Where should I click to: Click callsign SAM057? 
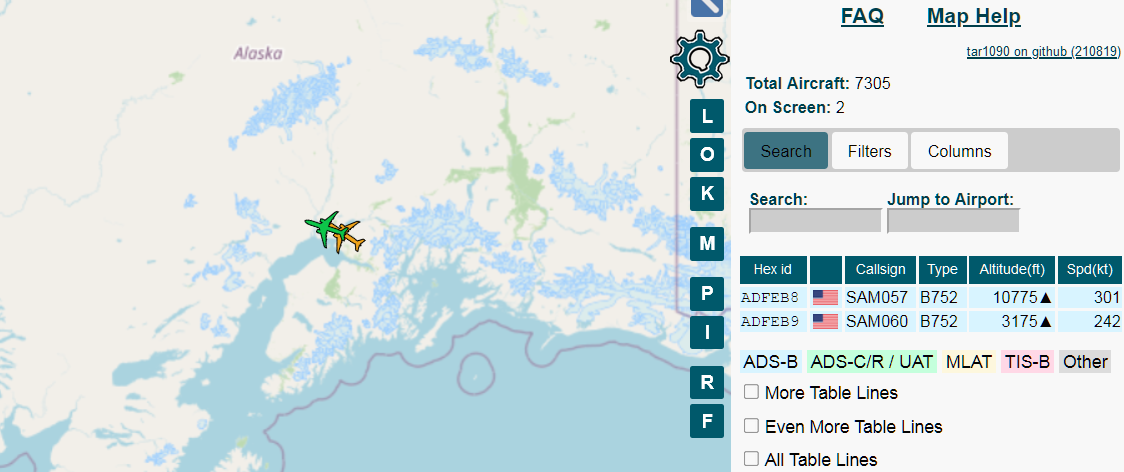(x=877, y=297)
